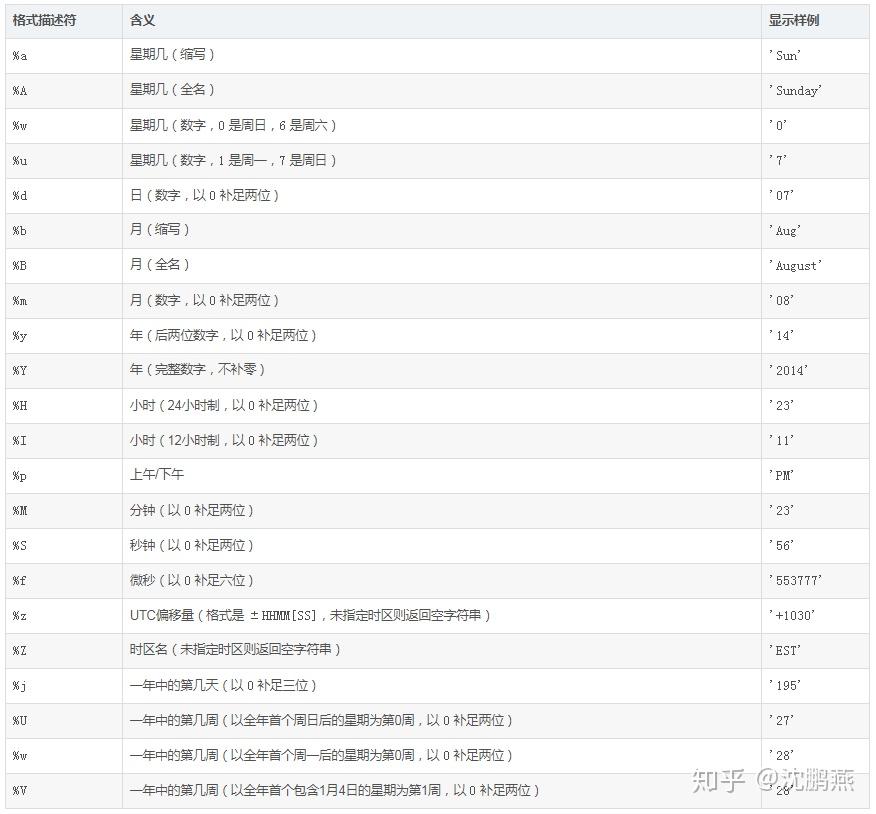Click the sample value '2014'
The image size is (876, 814).
[x=788, y=370]
